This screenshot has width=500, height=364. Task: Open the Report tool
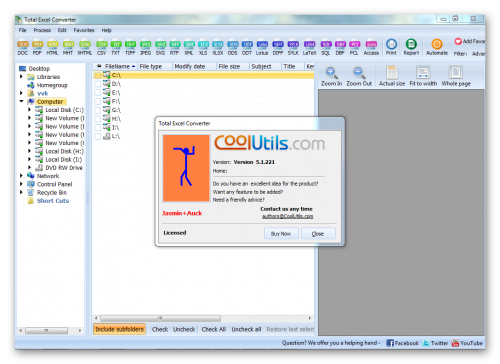pyautogui.click(x=411, y=47)
